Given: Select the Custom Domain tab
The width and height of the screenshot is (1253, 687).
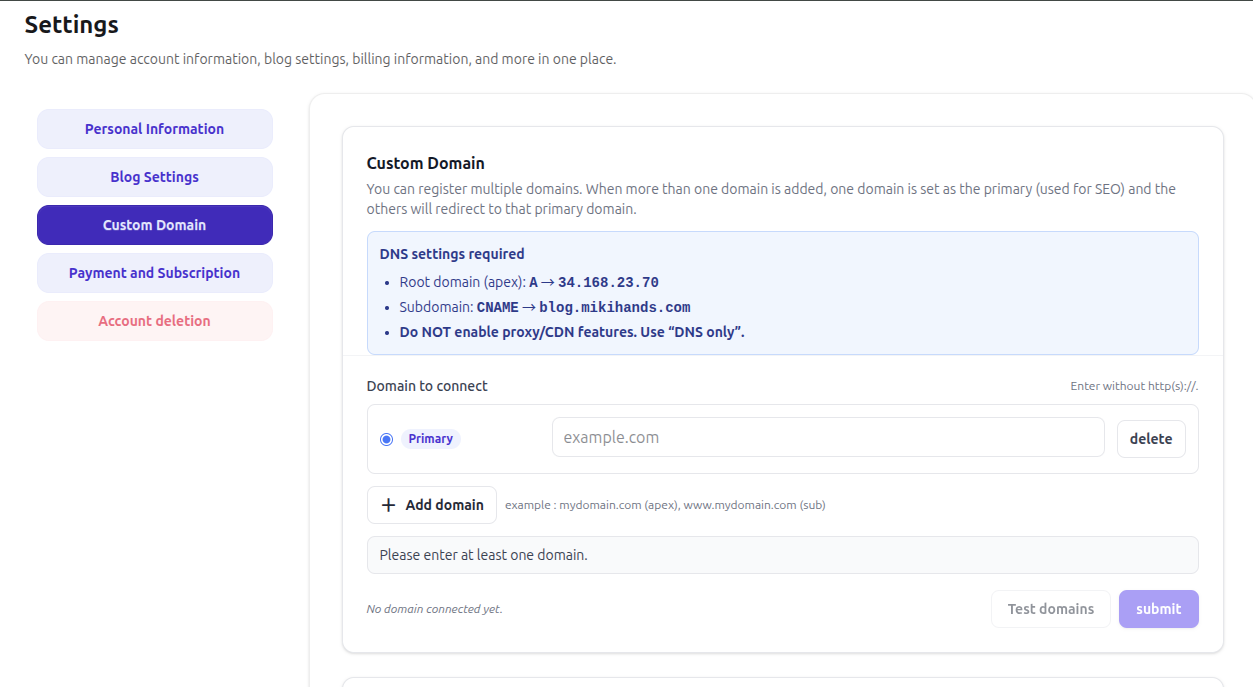Looking at the screenshot, I should [x=154, y=224].
